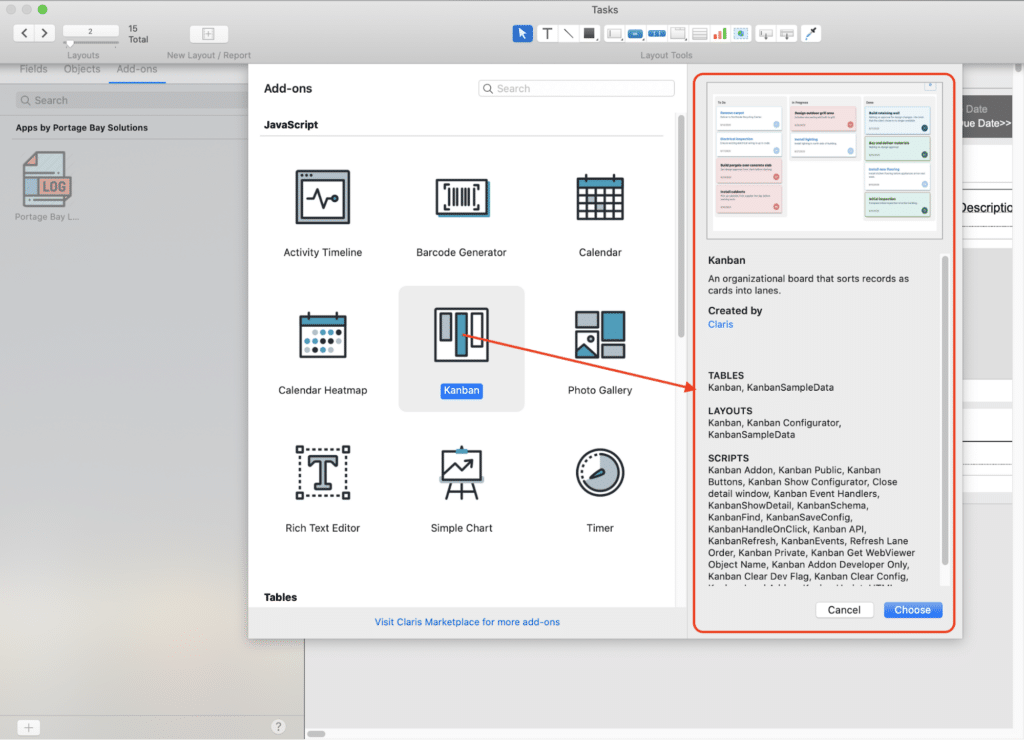The width and height of the screenshot is (1024, 740).
Task: Select the Line tool
Action: pos(568,33)
